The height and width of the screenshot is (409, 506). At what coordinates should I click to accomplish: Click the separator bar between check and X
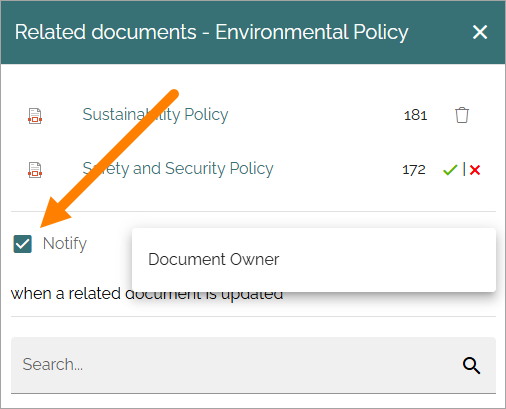464,169
